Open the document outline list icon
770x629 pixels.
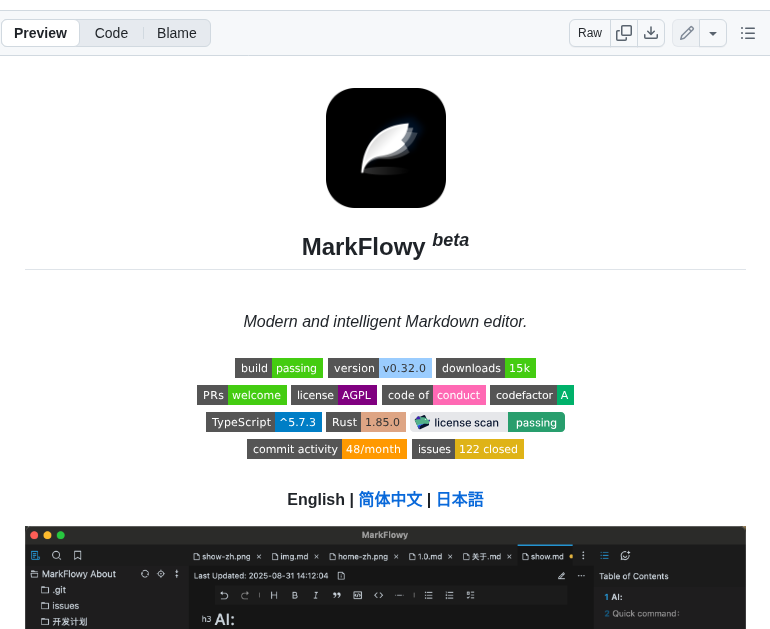[747, 33]
